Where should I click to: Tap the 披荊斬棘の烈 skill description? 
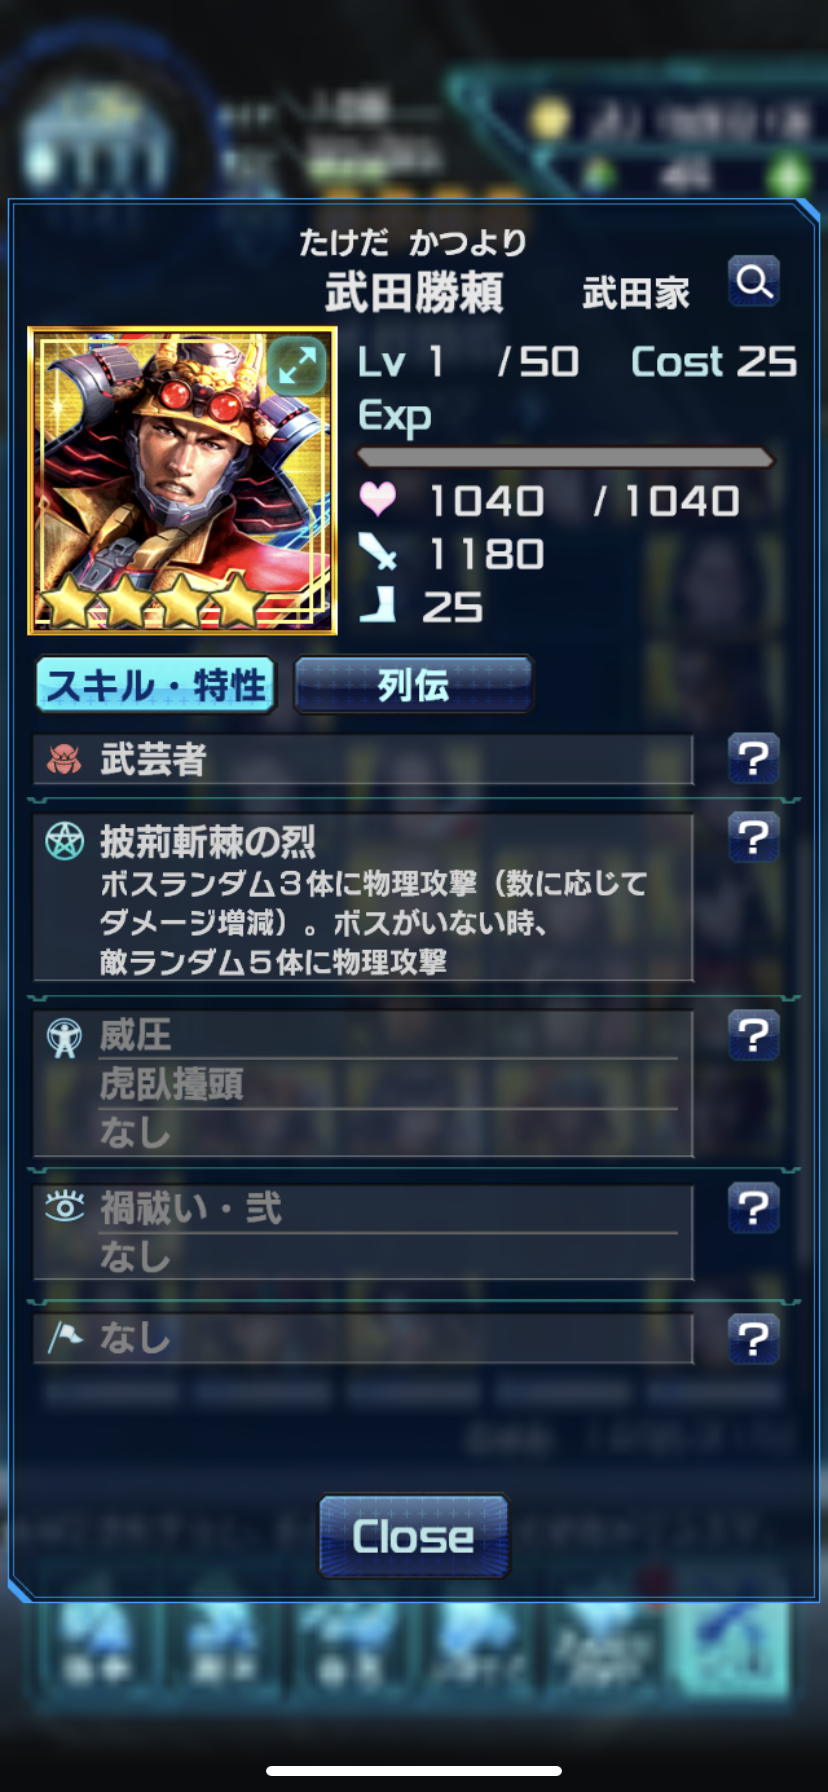click(373, 922)
